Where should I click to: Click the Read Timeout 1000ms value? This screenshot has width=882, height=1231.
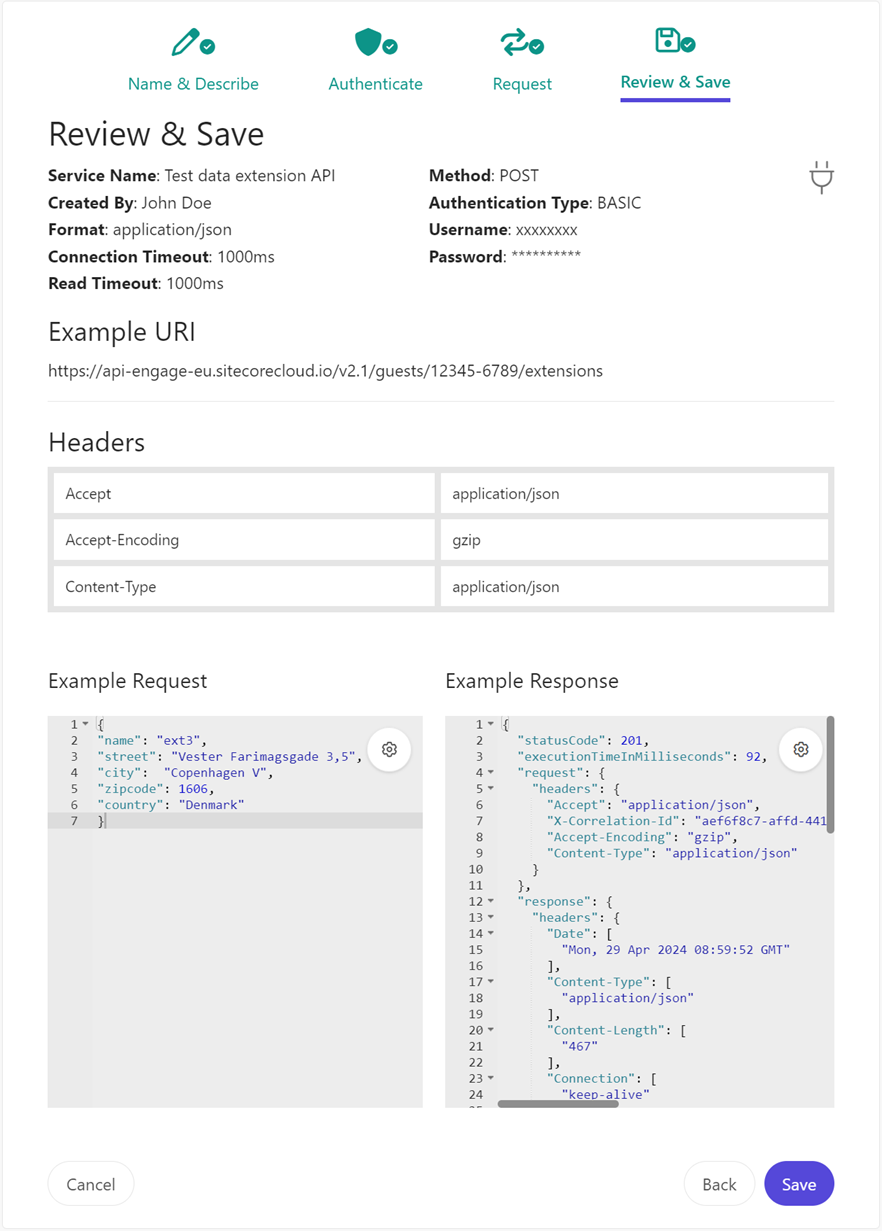pyautogui.click(x=195, y=284)
